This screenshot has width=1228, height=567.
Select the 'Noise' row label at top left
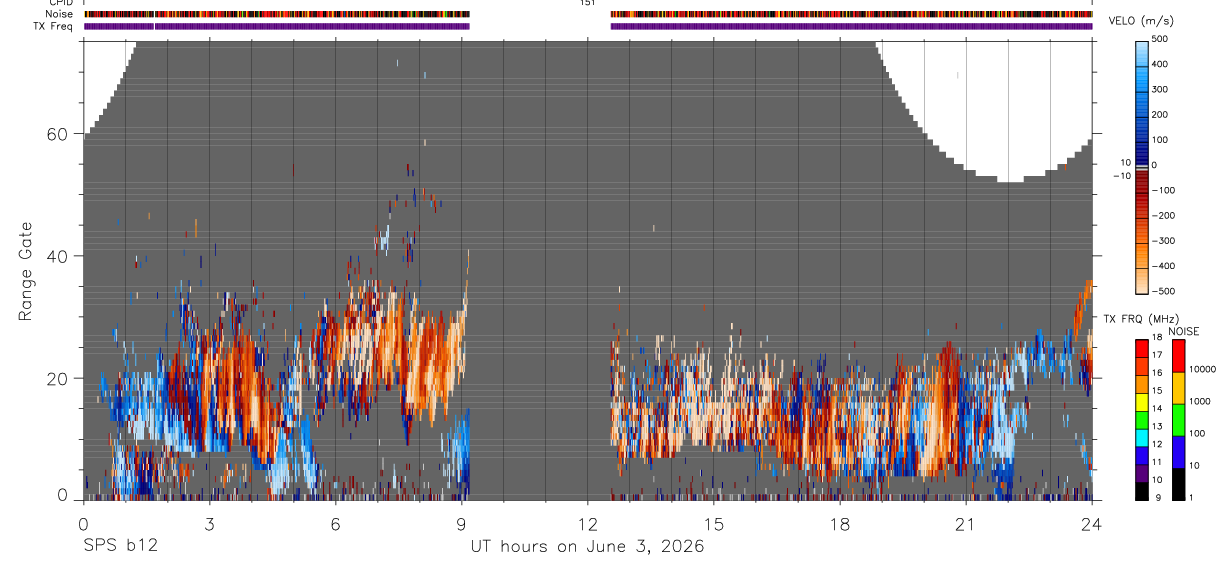coord(61,14)
